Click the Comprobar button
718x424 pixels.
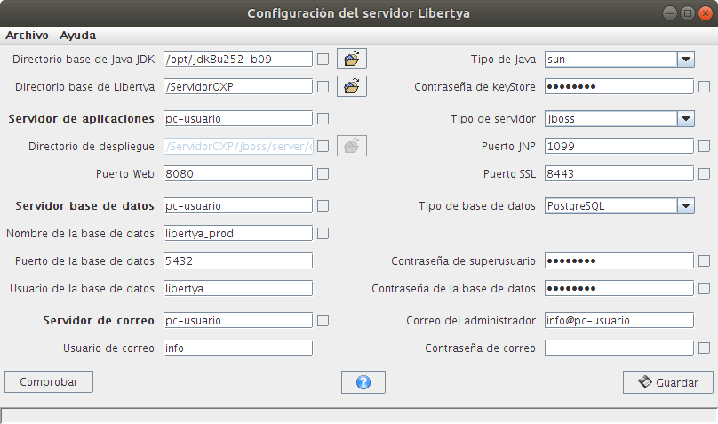click(49, 382)
